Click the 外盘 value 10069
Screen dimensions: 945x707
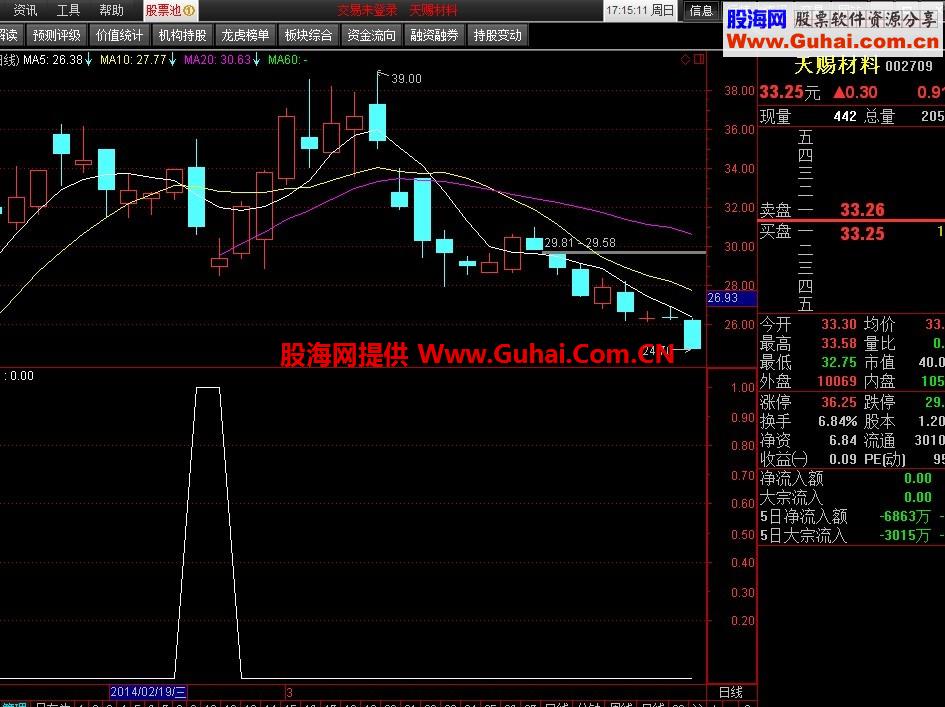coord(837,381)
